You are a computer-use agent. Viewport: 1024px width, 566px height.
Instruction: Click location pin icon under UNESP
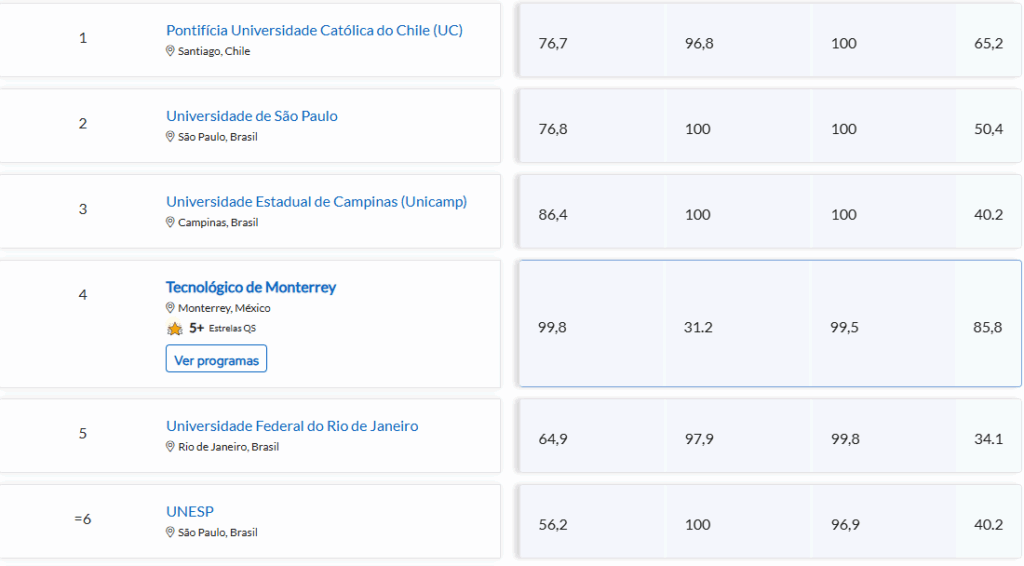pos(170,533)
